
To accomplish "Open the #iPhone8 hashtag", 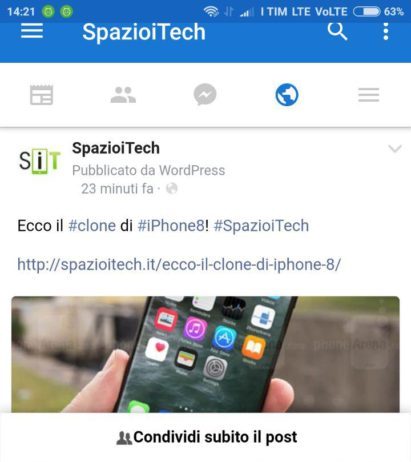I will click(x=171, y=226).
